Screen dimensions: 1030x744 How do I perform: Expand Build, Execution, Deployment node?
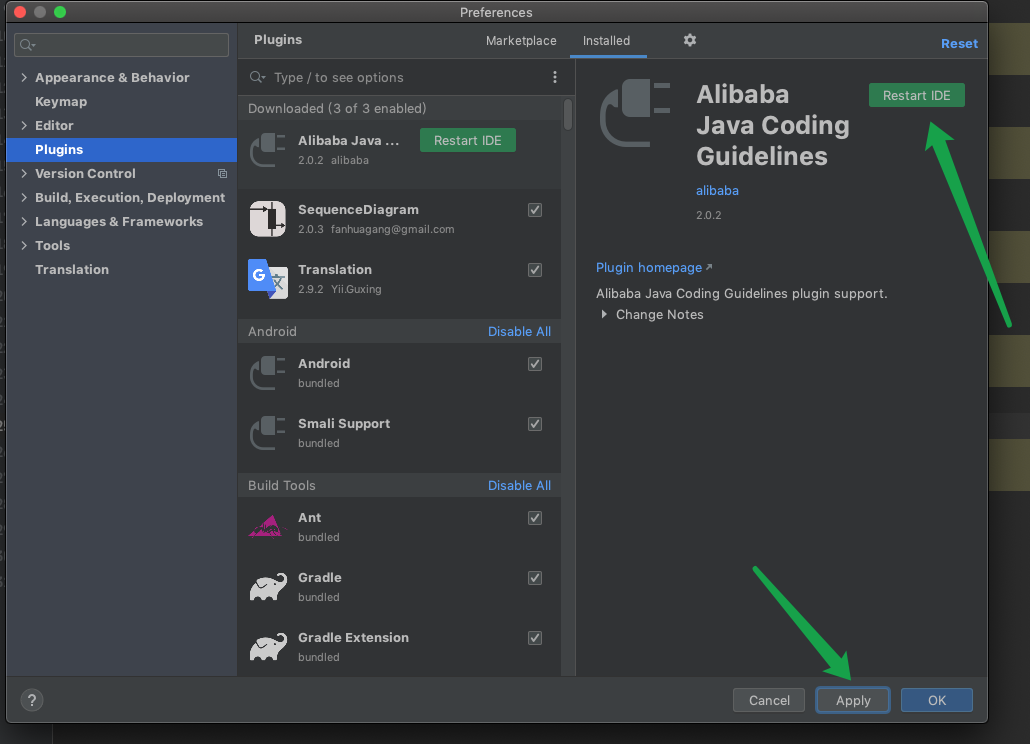pyautogui.click(x=24, y=198)
